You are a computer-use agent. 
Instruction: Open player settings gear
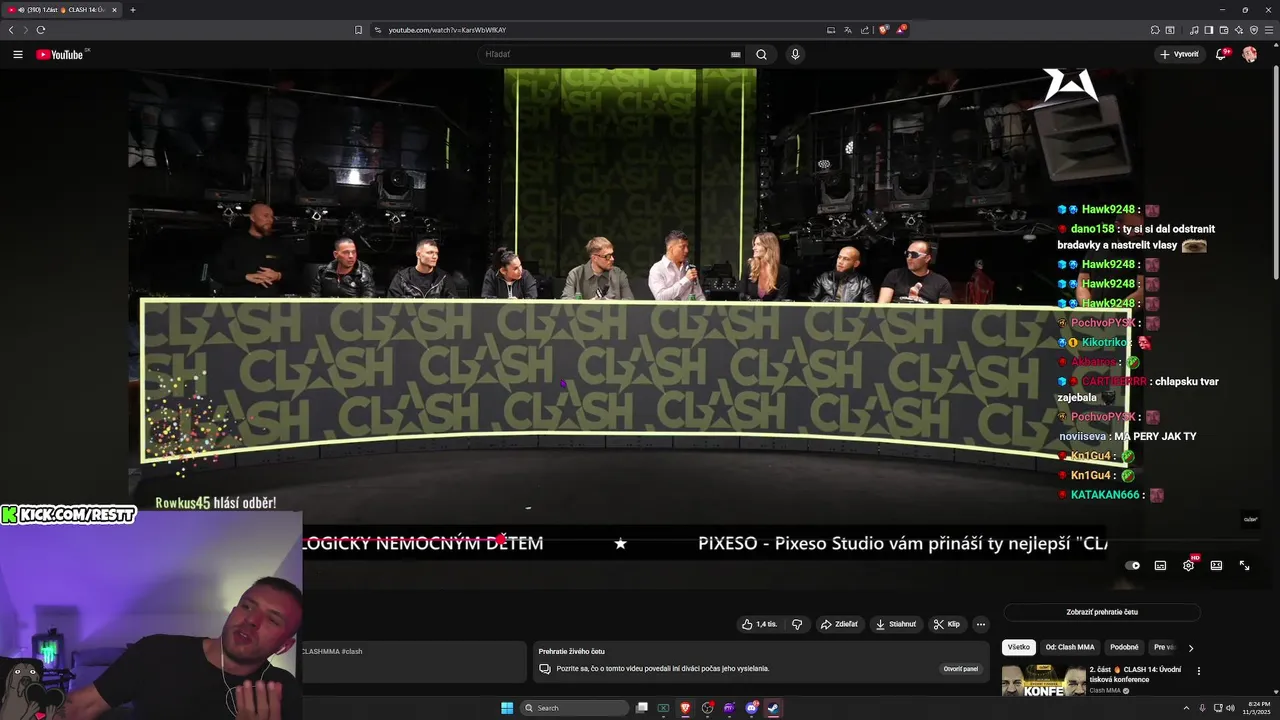(1188, 565)
